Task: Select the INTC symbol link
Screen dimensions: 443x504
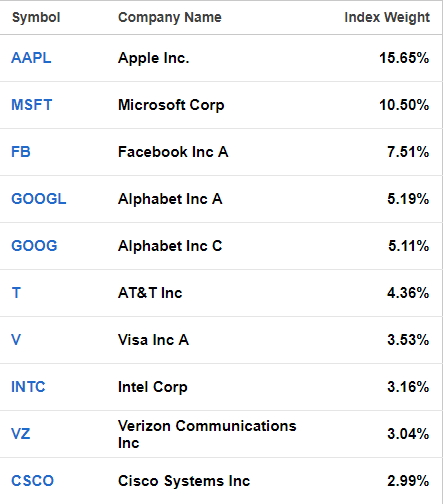Action: click(28, 387)
